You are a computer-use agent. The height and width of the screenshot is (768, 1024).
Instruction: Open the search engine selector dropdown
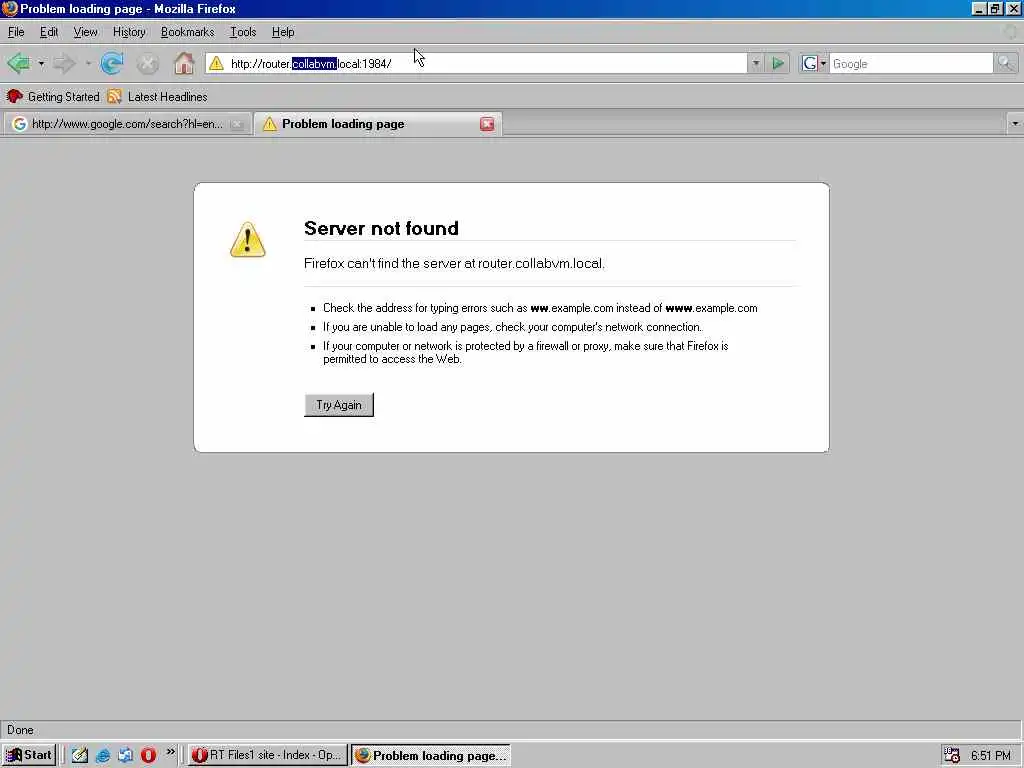coord(814,63)
